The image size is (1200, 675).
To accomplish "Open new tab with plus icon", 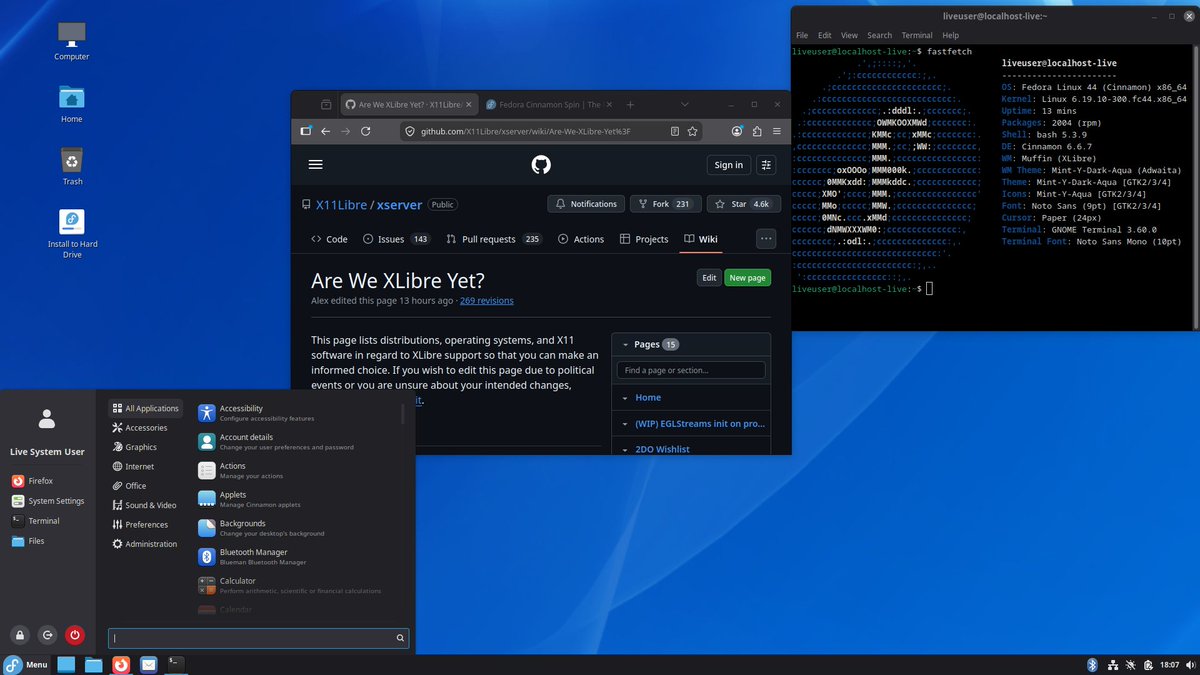I will coord(630,104).
